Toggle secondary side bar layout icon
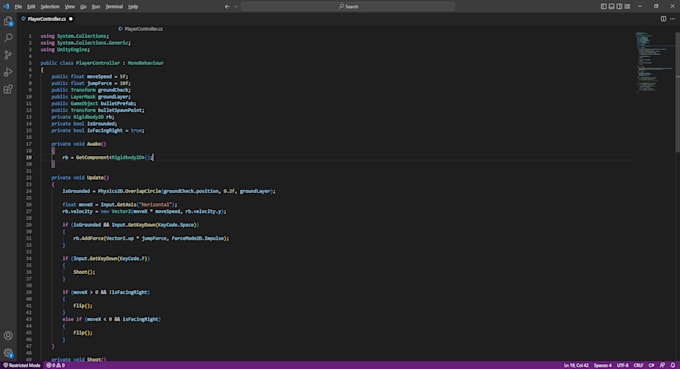This screenshot has height=369, width=680. pyautogui.click(x=619, y=7)
